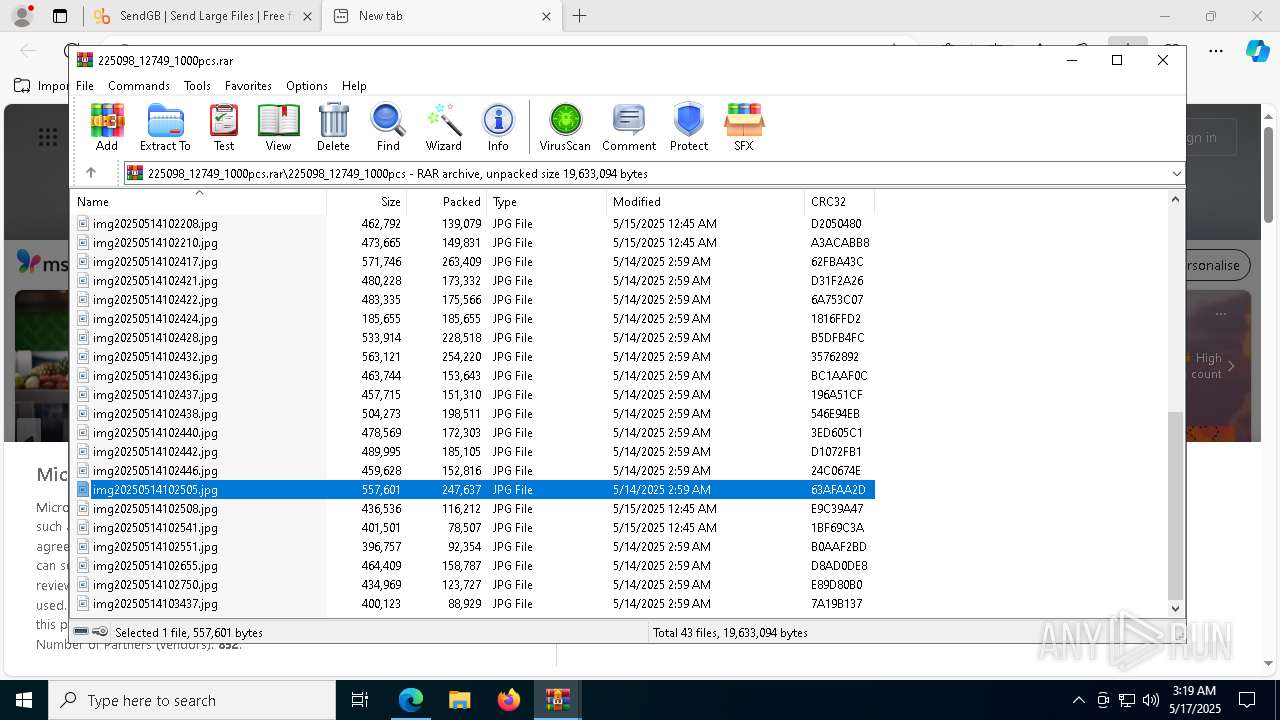Sort files by Type column
This screenshot has height=720, width=1280.
(547, 201)
